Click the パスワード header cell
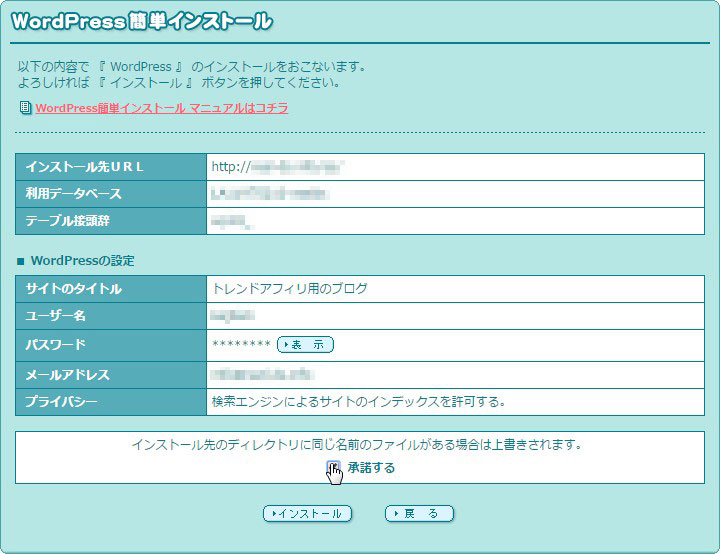The width and height of the screenshot is (720, 554). tap(111, 345)
